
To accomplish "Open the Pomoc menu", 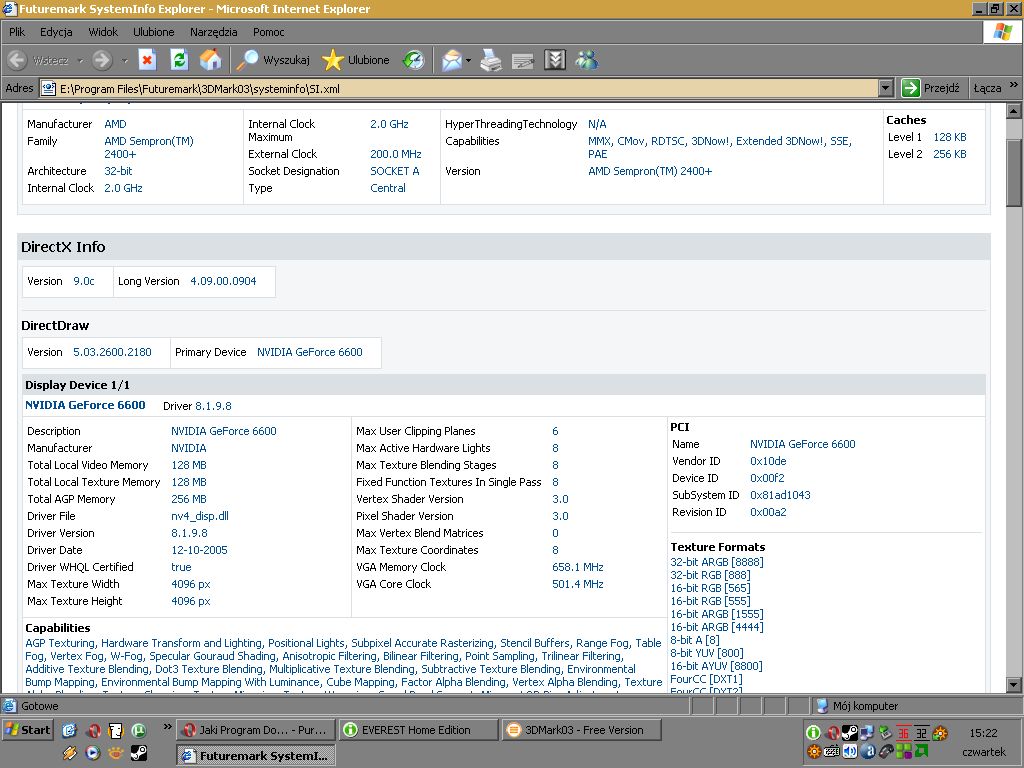I will coord(268,32).
